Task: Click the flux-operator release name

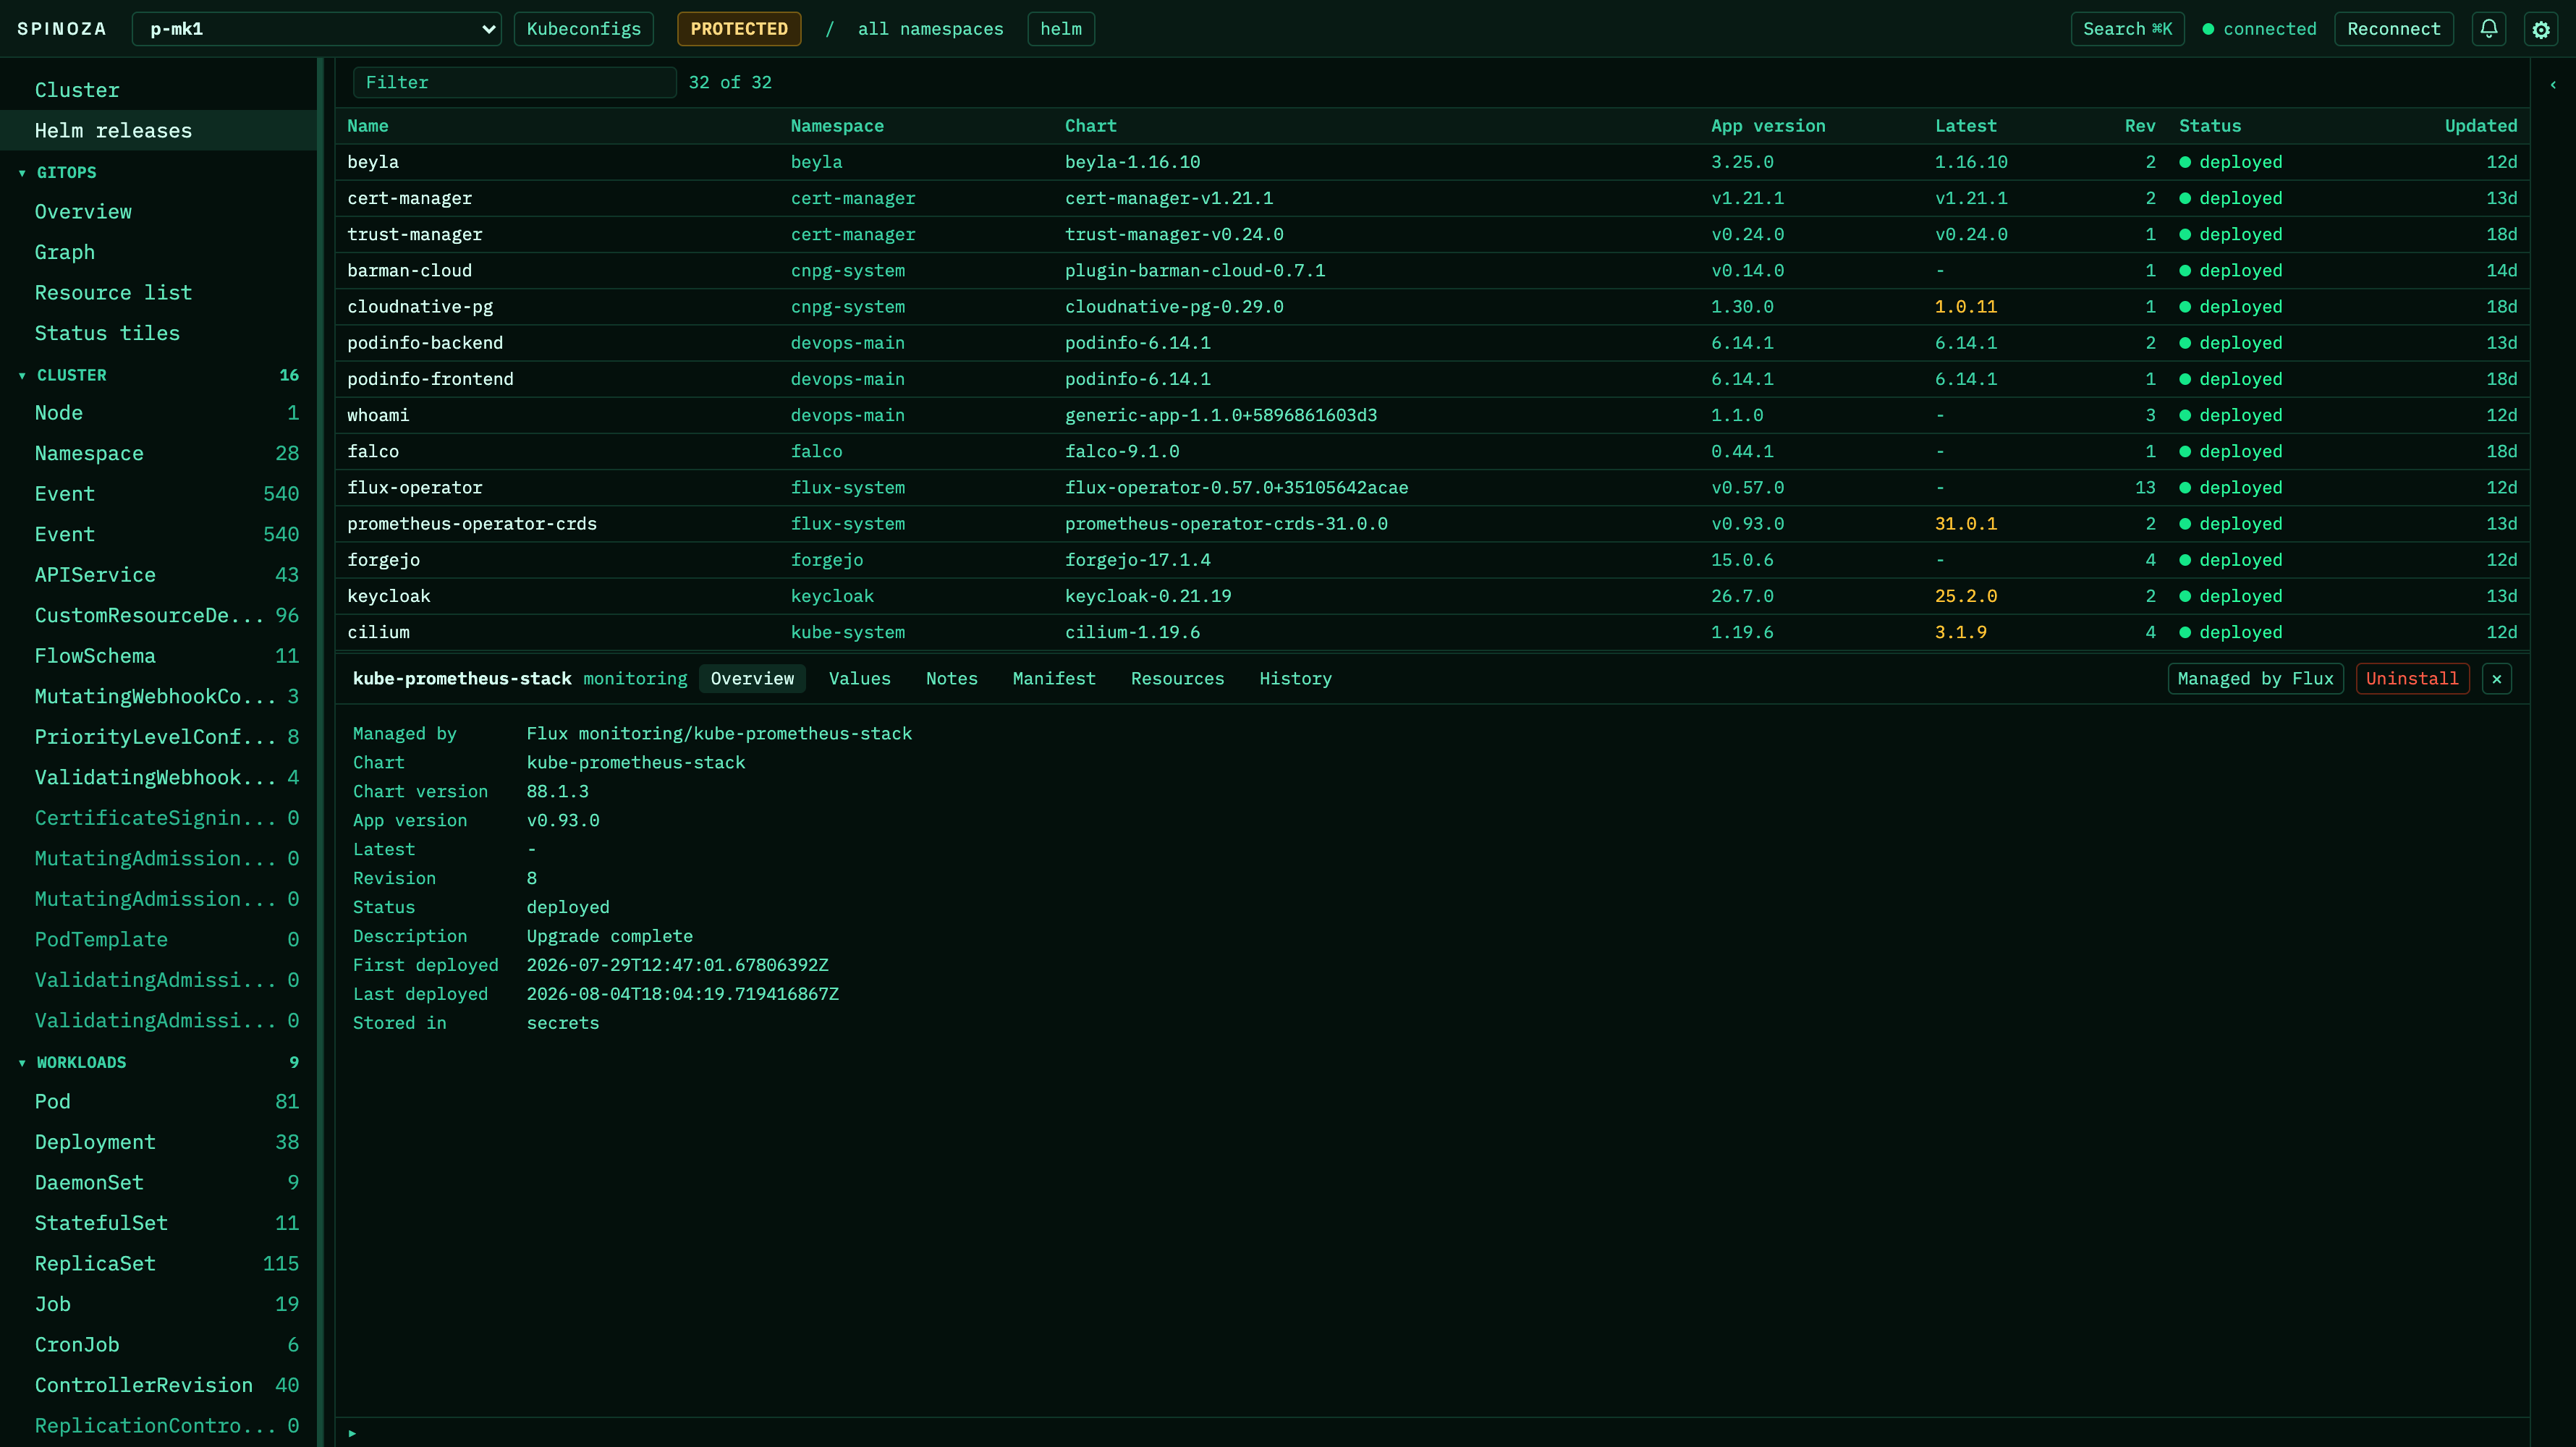Action: (x=415, y=488)
